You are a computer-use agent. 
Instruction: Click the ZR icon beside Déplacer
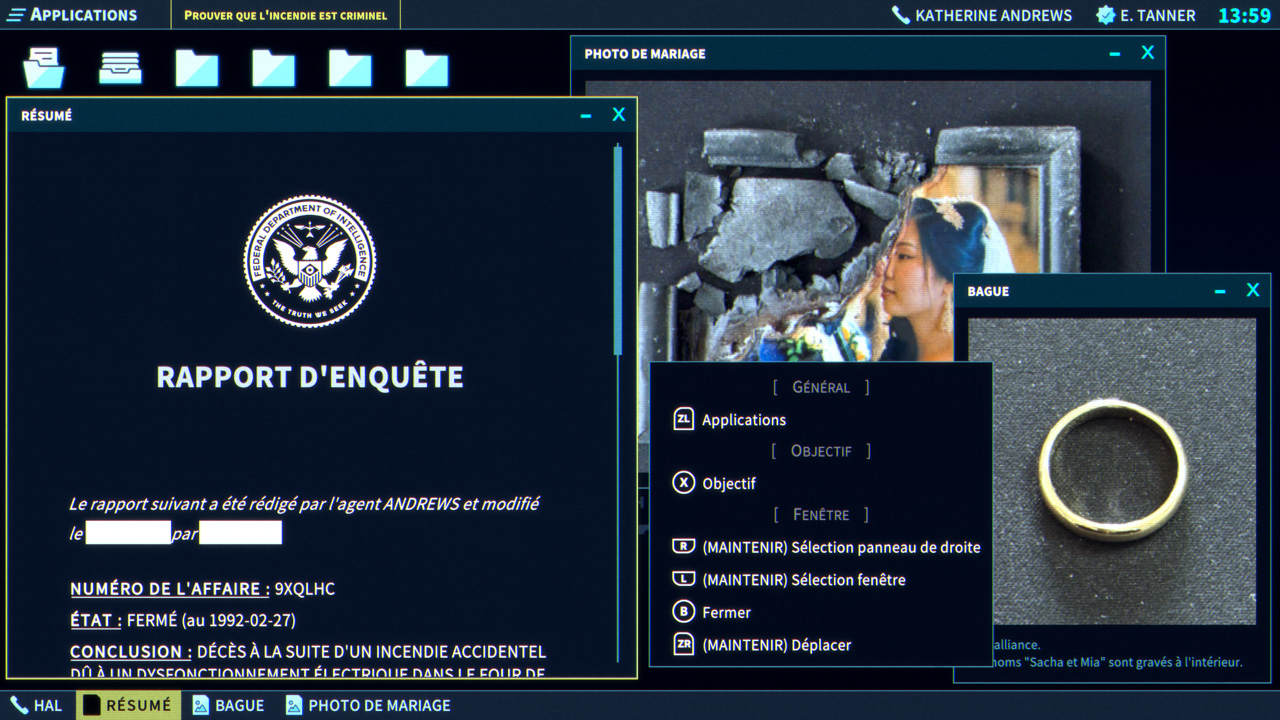click(x=683, y=645)
